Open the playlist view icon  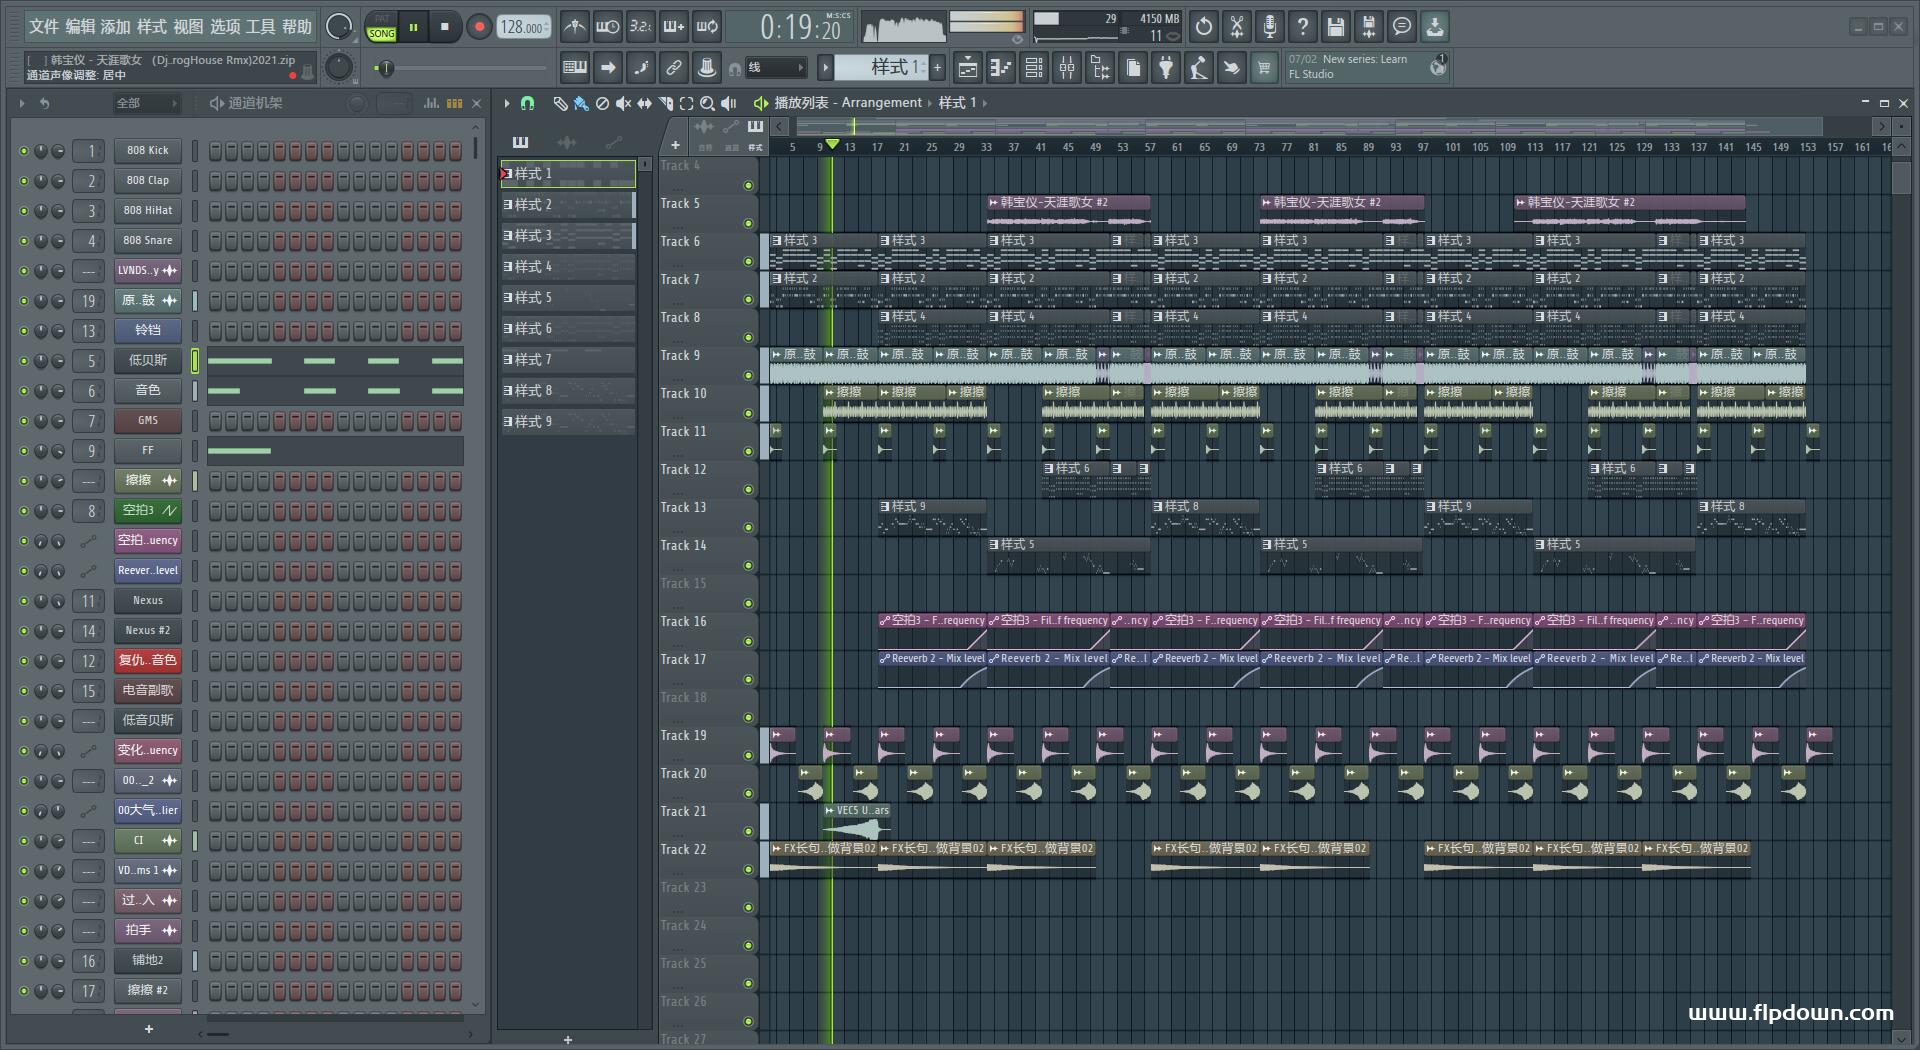pos(968,68)
